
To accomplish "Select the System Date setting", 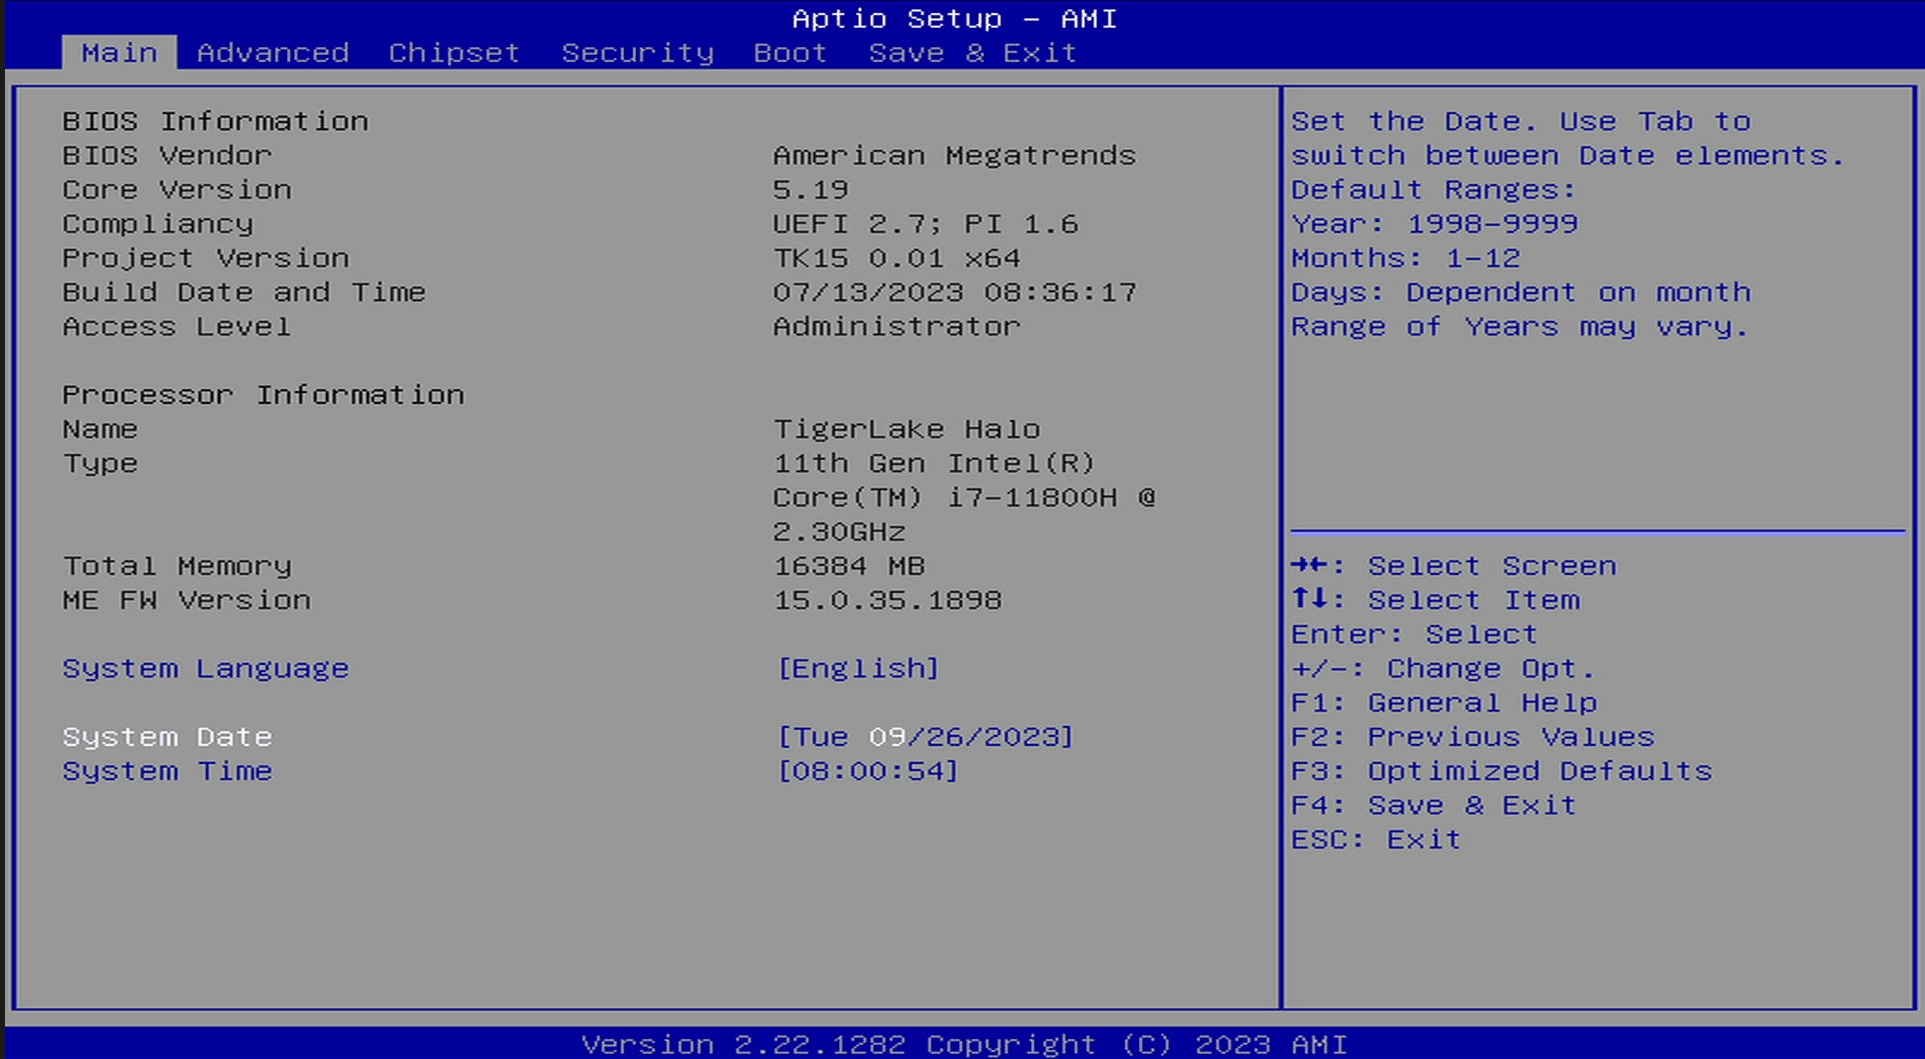I will 167,737.
